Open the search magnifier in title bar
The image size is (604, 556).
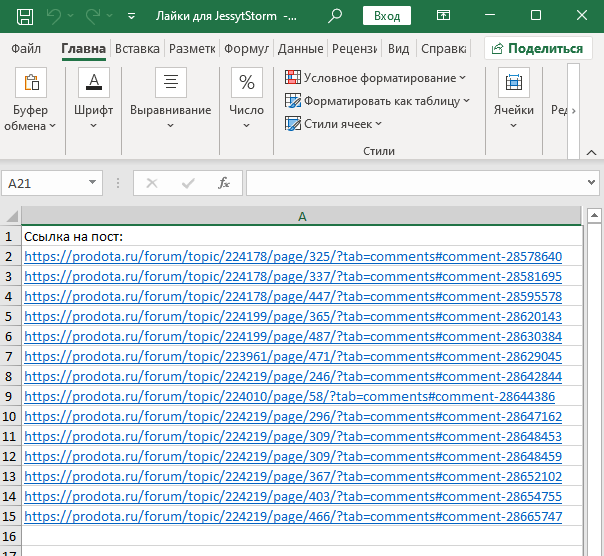click(x=334, y=17)
